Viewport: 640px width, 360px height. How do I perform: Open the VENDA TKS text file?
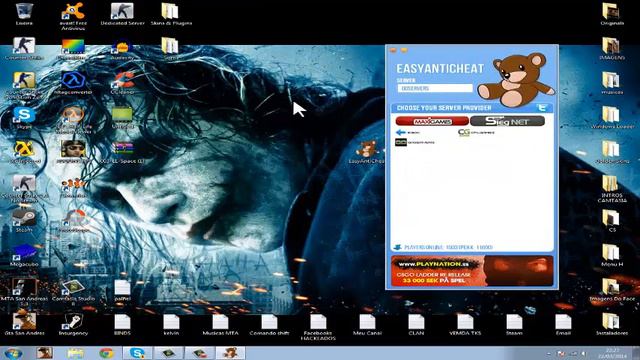(465, 324)
